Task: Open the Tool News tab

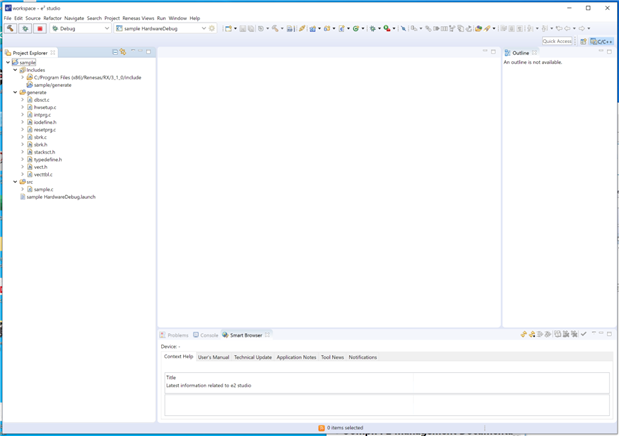Action: [x=332, y=357]
